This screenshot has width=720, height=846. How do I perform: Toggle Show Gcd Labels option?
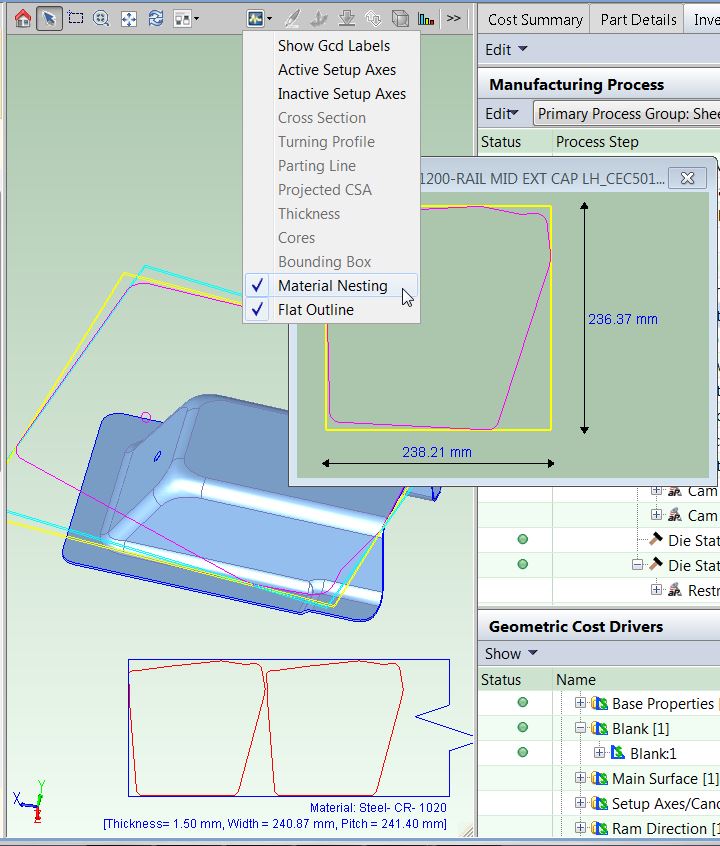[333, 46]
